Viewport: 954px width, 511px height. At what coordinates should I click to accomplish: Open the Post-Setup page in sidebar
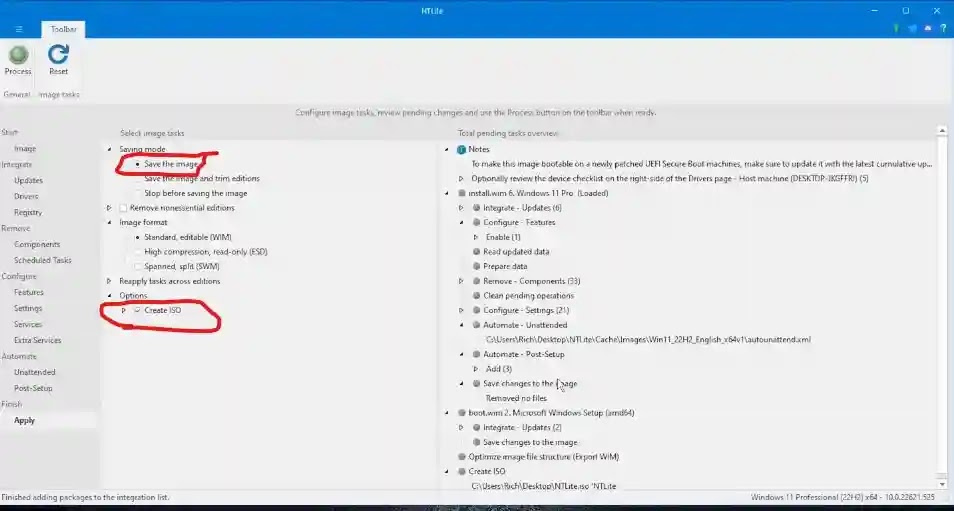[x=33, y=388]
